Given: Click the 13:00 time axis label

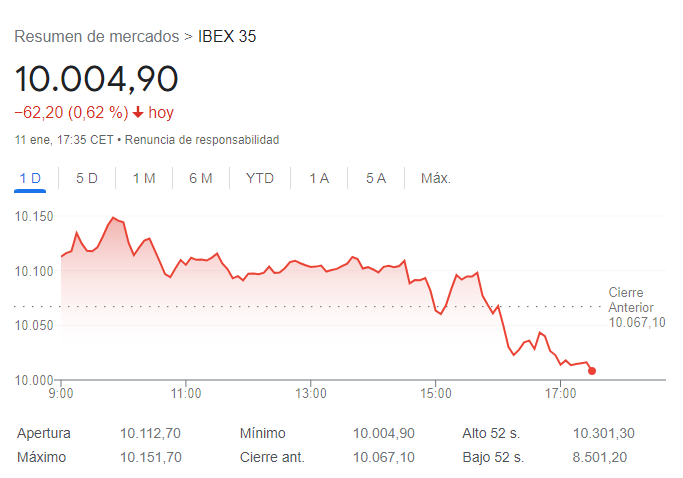Looking at the screenshot, I should point(311,393).
